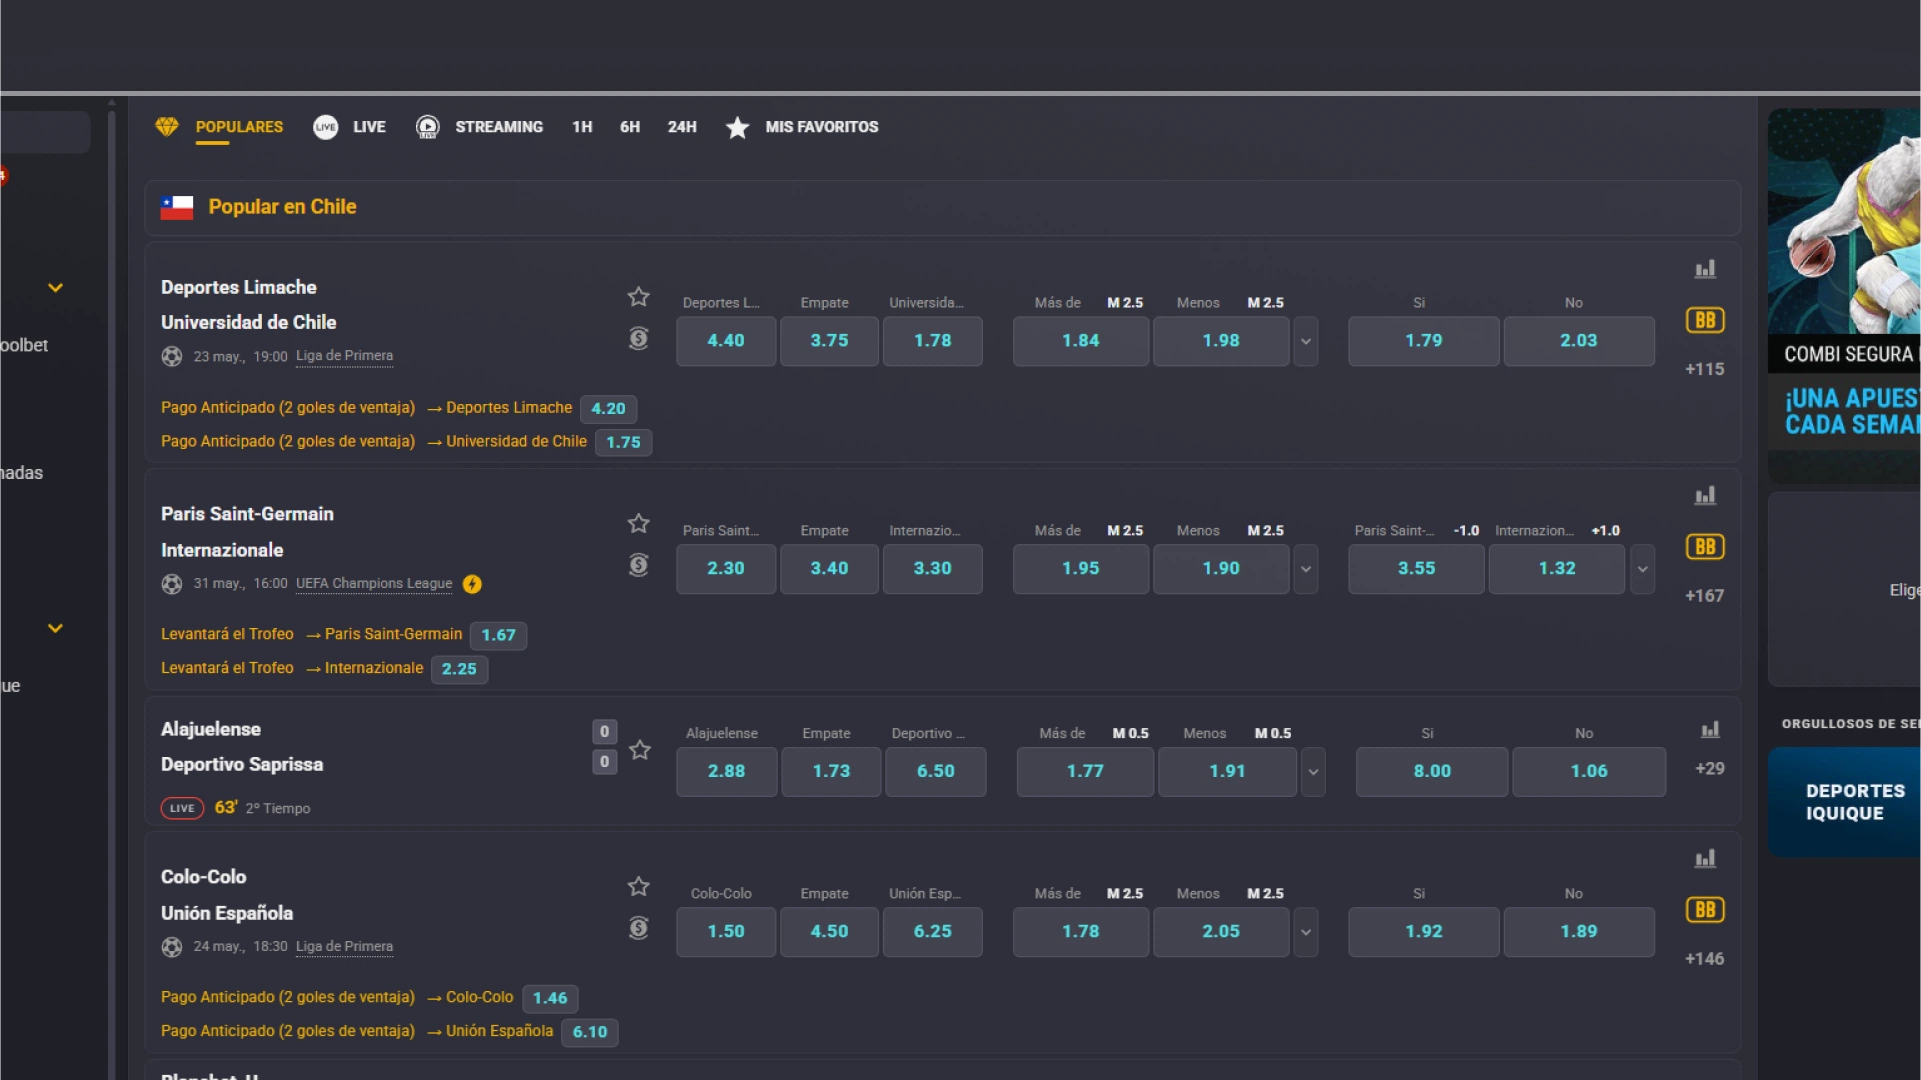Show +146 more markets for Colo-Colo match
Viewport: 1921px width, 1080px height.
coord(1705,959)
